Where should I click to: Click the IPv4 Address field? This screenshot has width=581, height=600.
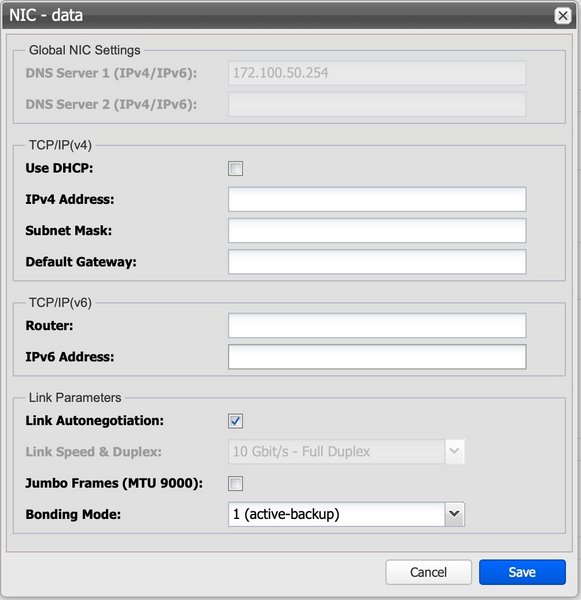pyautogui.click(x=377, y=199)
